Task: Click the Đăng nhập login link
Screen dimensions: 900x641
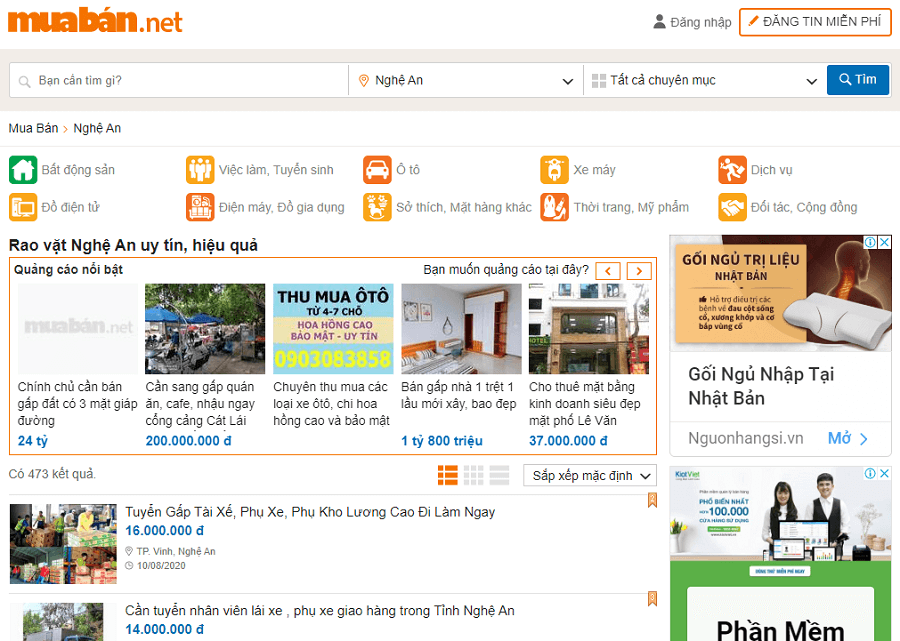Action: [701, 22]
